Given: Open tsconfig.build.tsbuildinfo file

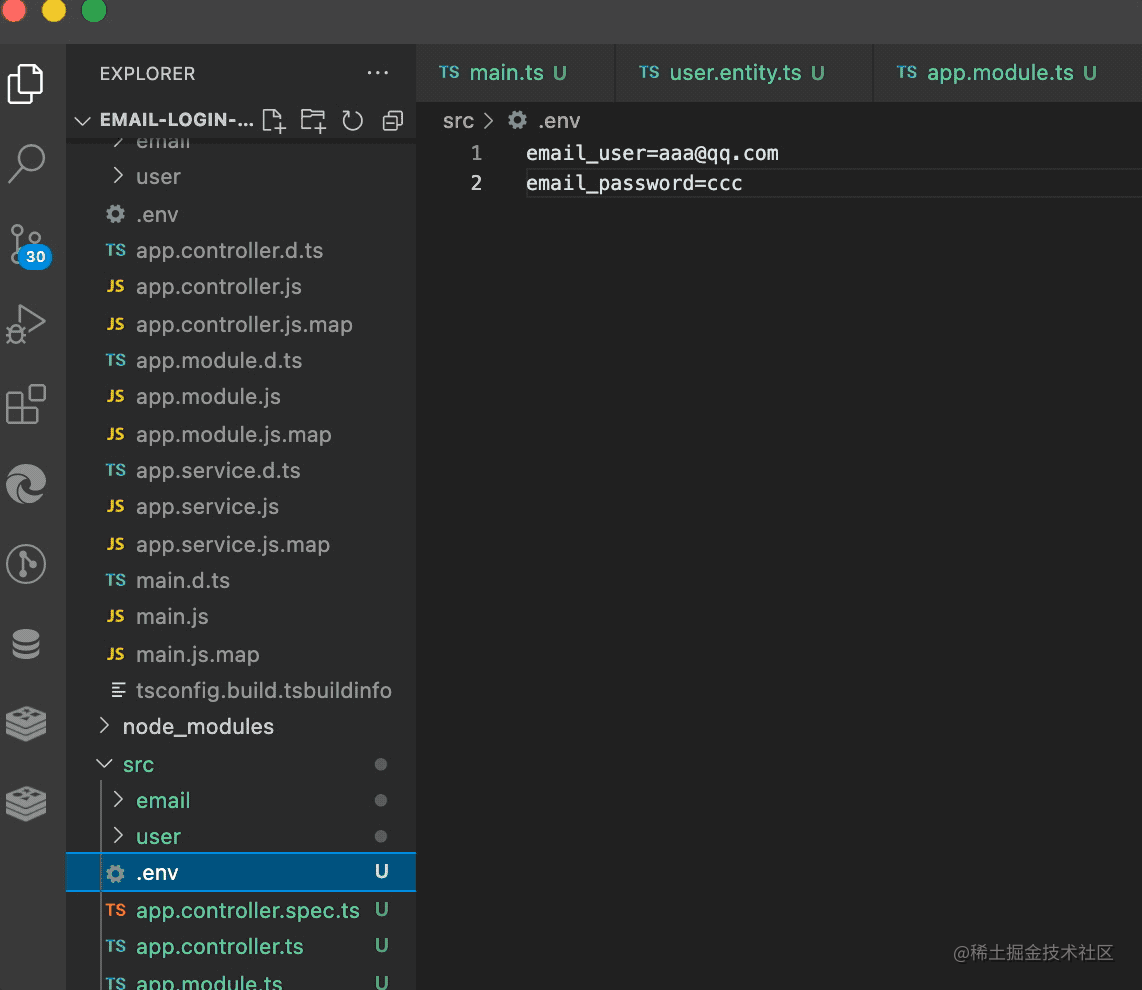Looking at the screenshot, I should [x=263, y=691].
